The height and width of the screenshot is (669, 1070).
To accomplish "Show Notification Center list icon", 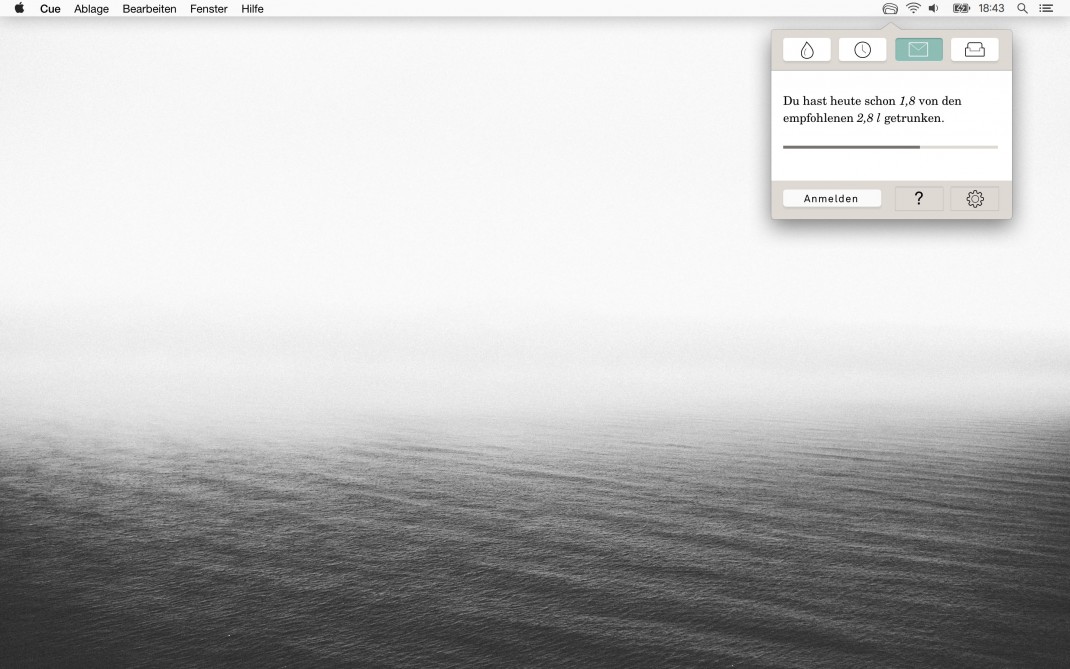I will pos(1047,9).
